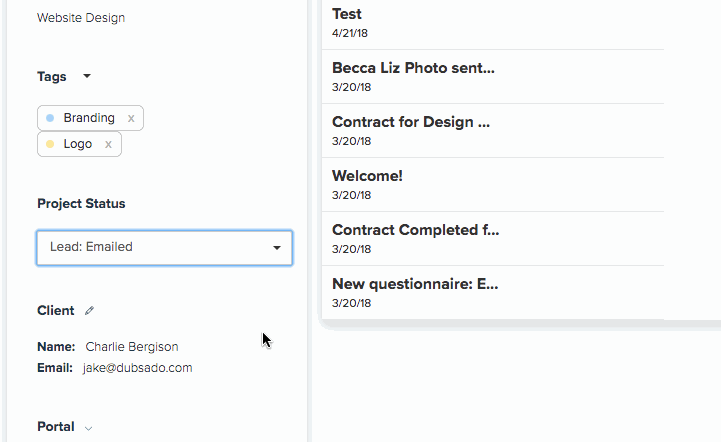The image size is (721, 442).
Task: Remove the Logo tag
Action: 108,144
